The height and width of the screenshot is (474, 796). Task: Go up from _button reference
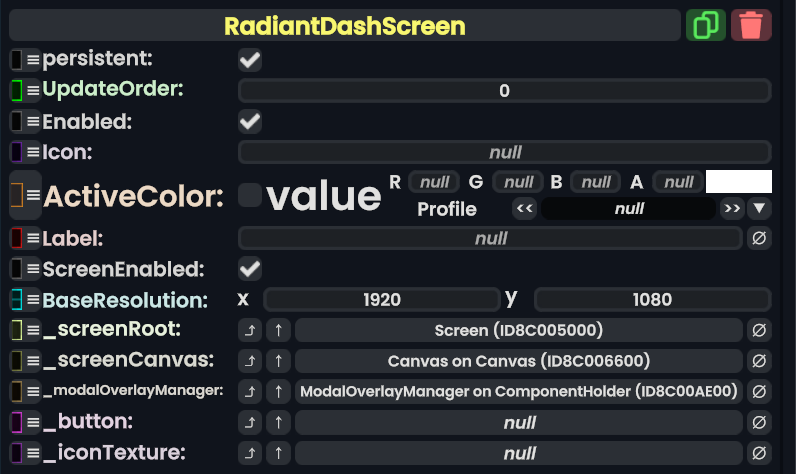point(278,422)
